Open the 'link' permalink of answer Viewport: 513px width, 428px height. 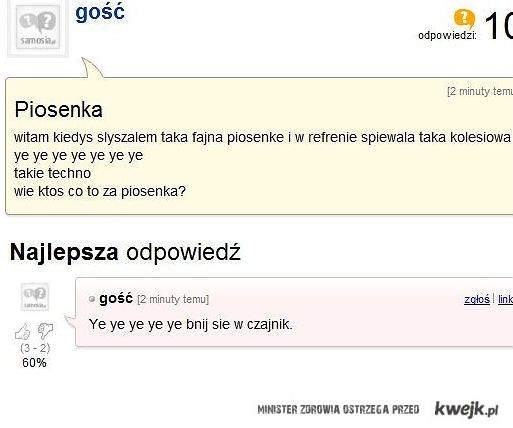(x=505, y=299)
